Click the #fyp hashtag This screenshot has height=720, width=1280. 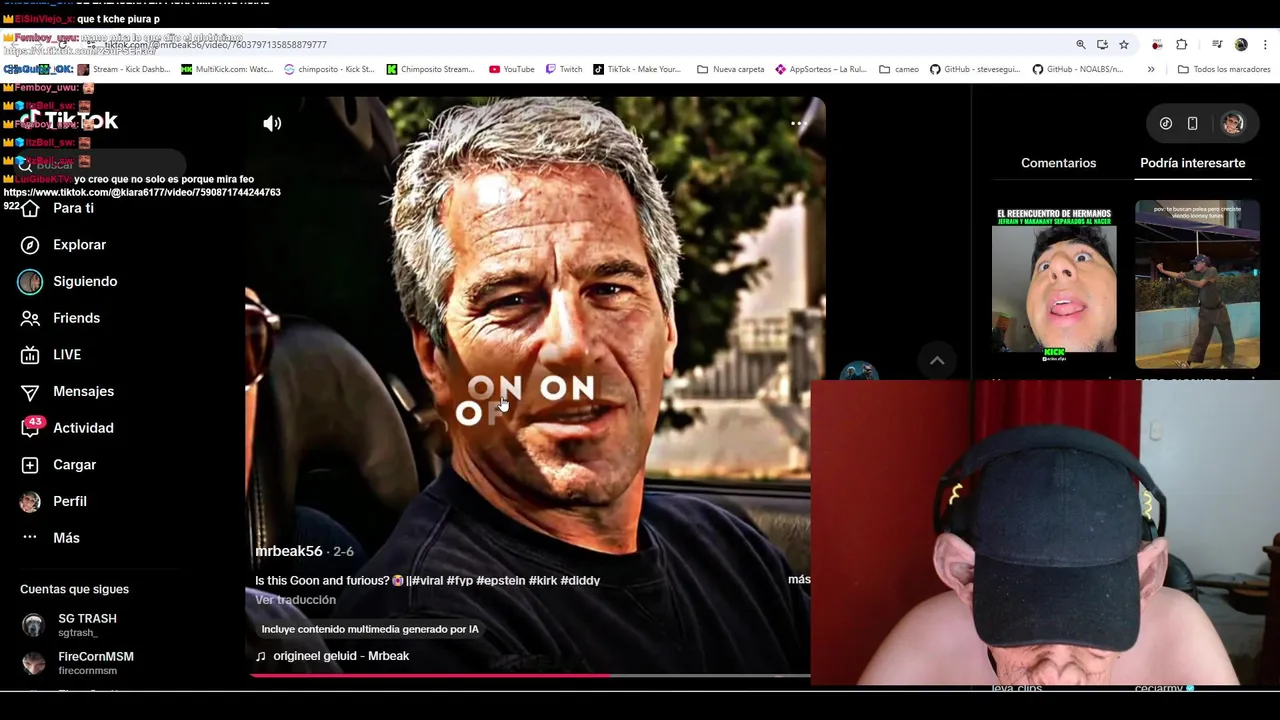pos(459,580)
